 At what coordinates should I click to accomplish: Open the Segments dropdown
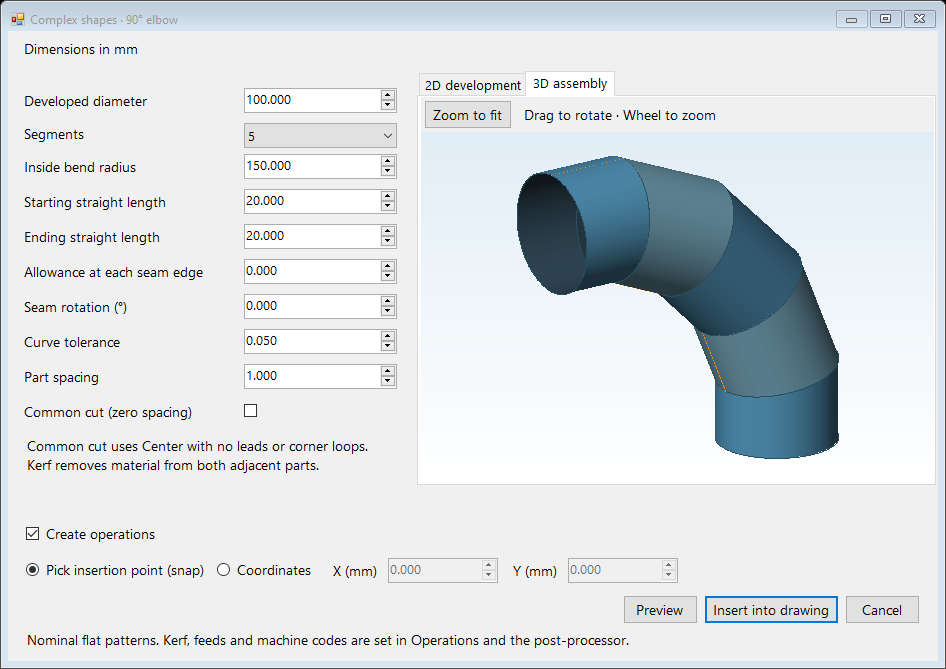click(x=320, y=136)
